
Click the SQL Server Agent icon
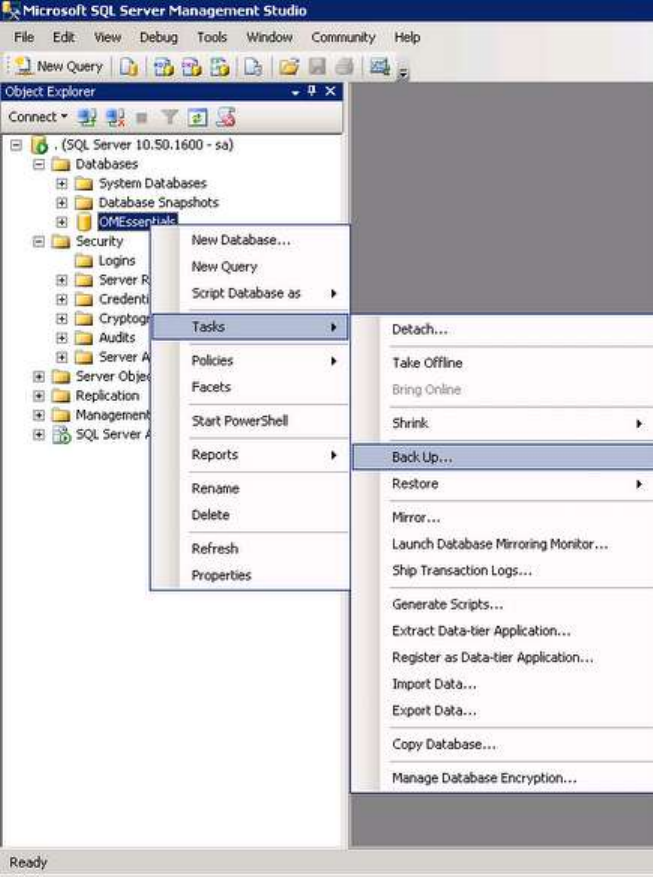(x=61, y=435)
